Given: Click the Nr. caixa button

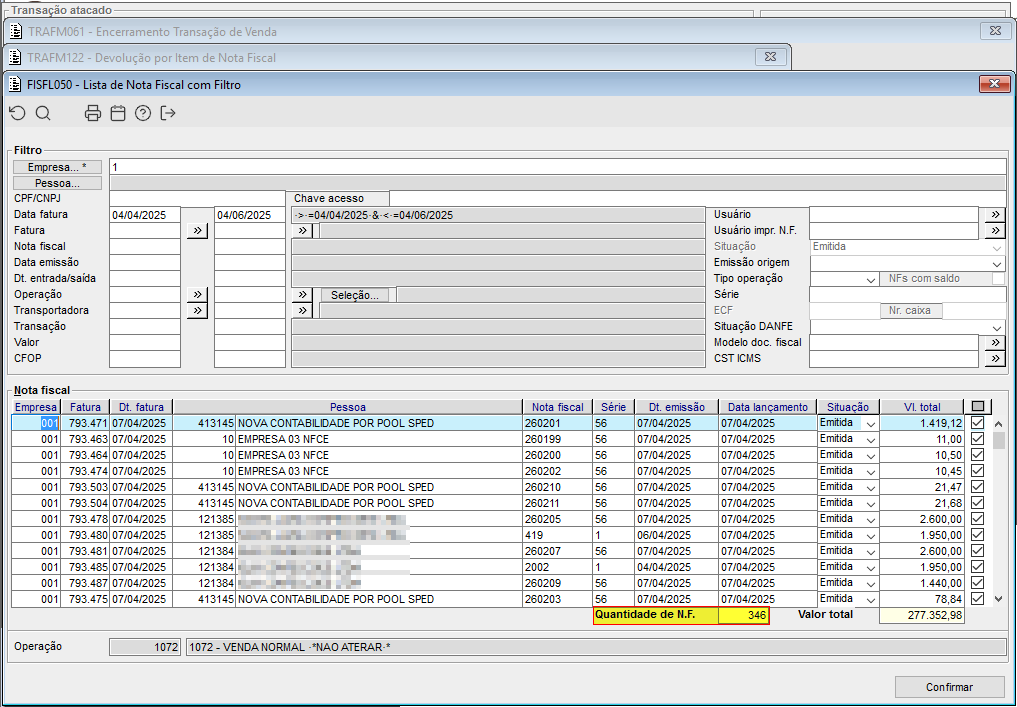Looking at the screenshot, I should coord(909,311).
